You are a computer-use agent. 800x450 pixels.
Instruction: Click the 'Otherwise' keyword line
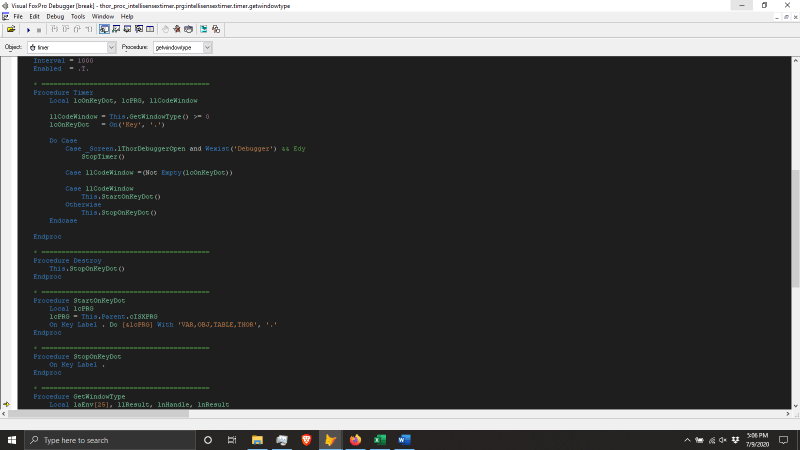(x=83, y=205)
